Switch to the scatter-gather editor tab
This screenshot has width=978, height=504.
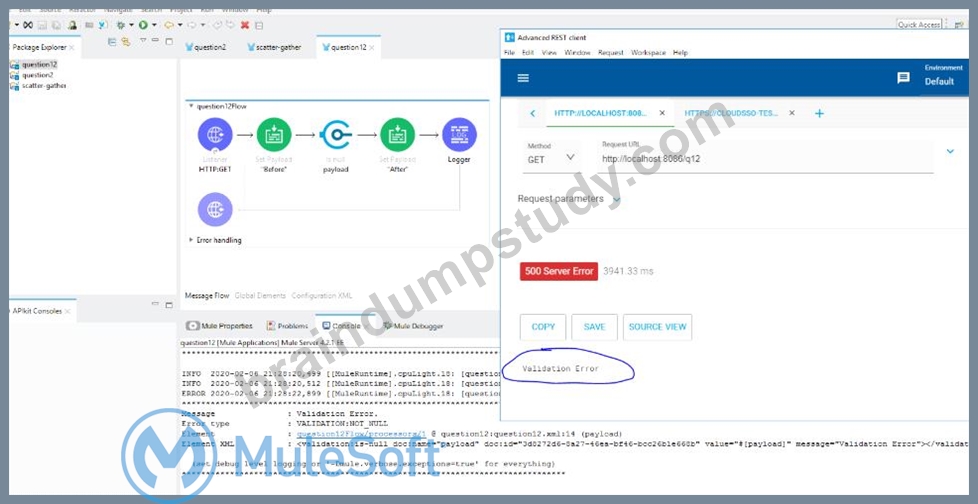(274, 47)
